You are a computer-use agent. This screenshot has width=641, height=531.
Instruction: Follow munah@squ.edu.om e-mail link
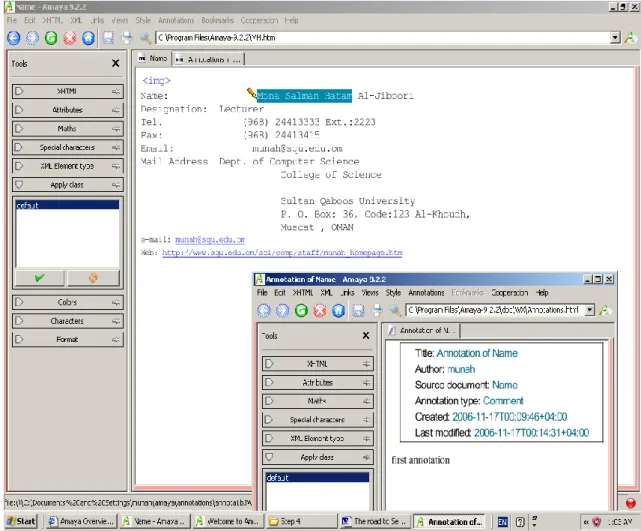tap(210, 240)
